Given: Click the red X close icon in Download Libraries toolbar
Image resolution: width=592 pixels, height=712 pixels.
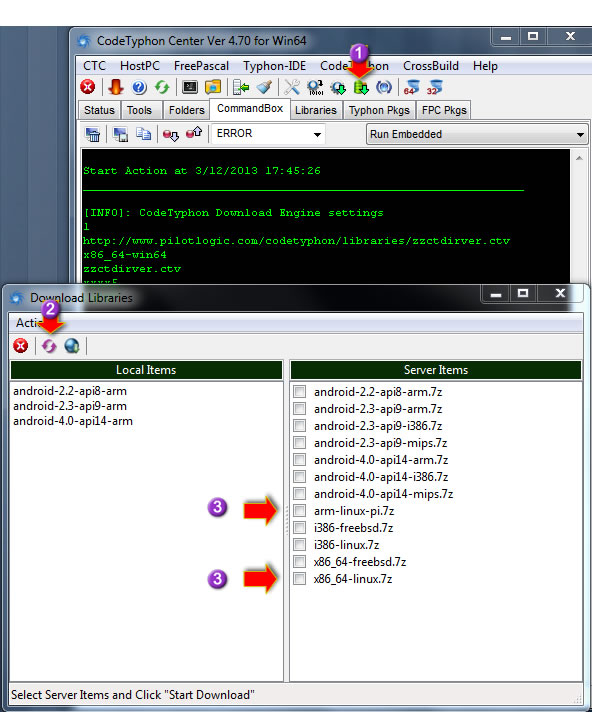Looking at the screenshot, I should coord(20,346).
